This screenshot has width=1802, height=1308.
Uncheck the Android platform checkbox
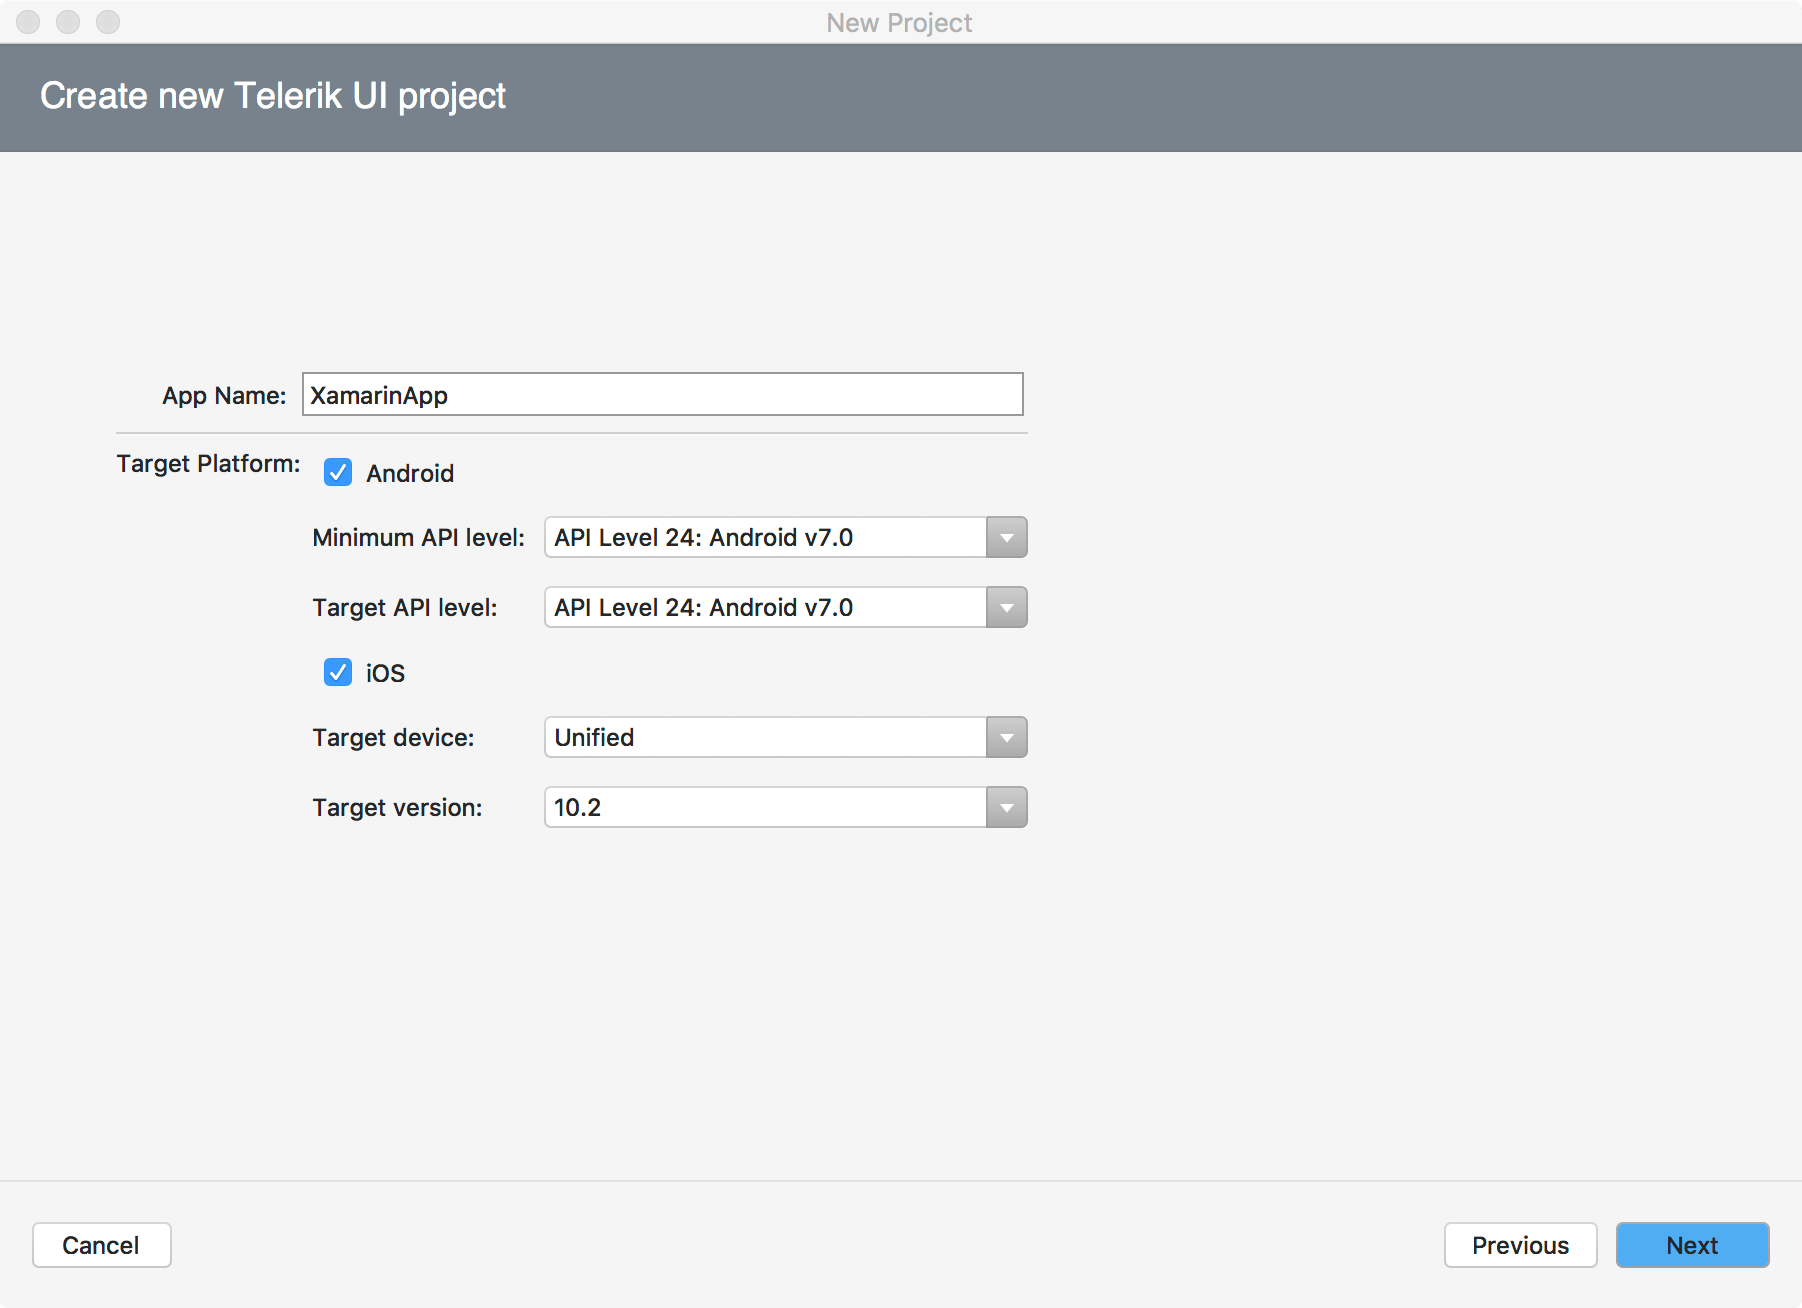(x=338, y=472)
